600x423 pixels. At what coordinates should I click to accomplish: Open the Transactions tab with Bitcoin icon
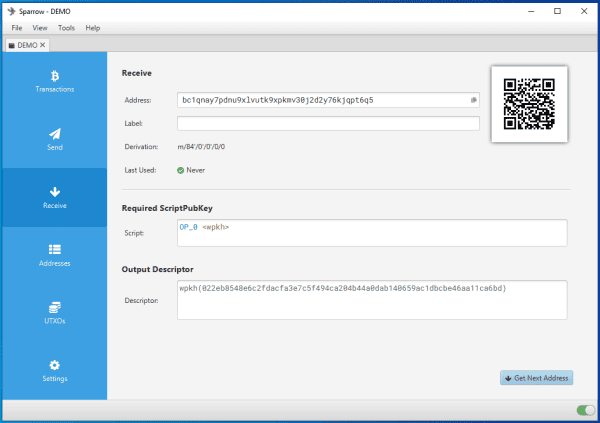[x=54, y=81]
